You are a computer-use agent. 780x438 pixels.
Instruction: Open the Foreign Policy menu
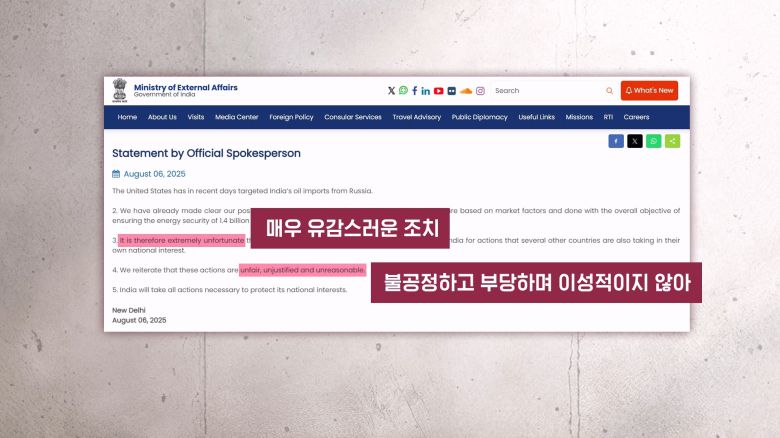[x=291, y=117]
